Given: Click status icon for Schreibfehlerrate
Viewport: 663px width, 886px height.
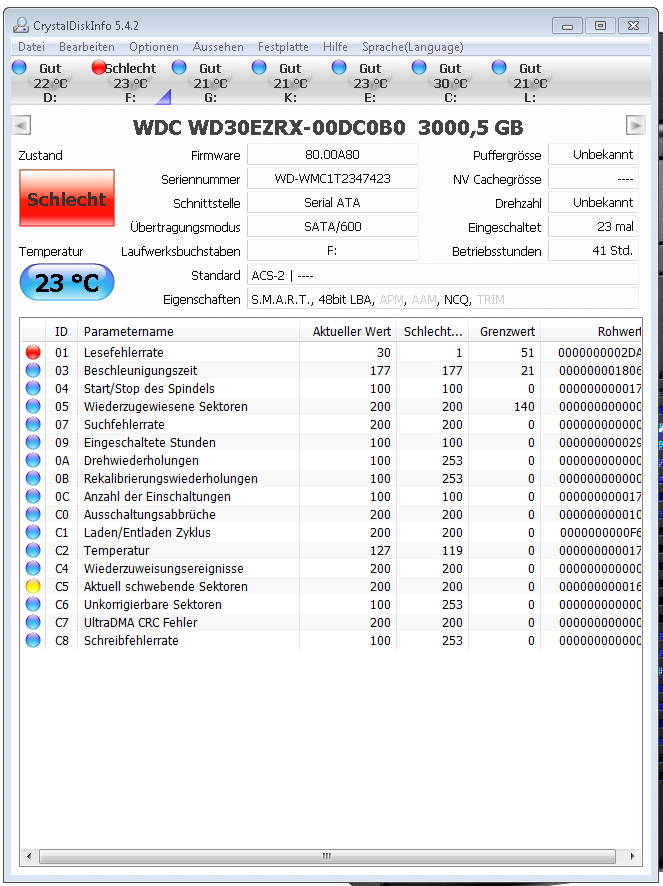Looking at the screenshot, I should click(33, 641).
